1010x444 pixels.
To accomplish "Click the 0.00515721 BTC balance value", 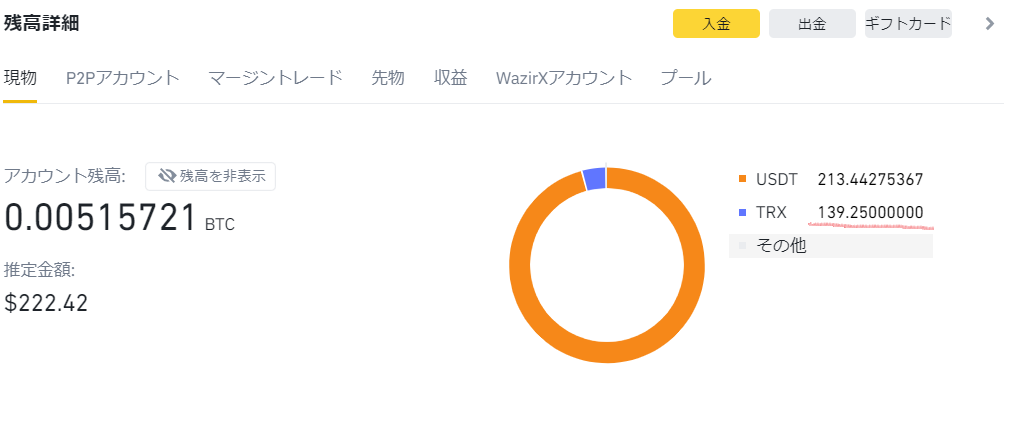I will click(100, 218).
